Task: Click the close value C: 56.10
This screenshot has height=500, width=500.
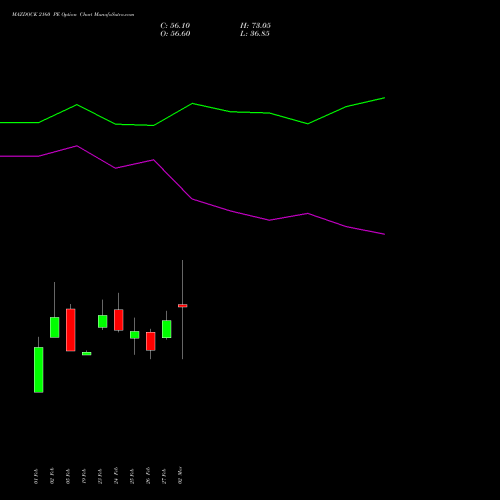Action: (x=175, y=26)
